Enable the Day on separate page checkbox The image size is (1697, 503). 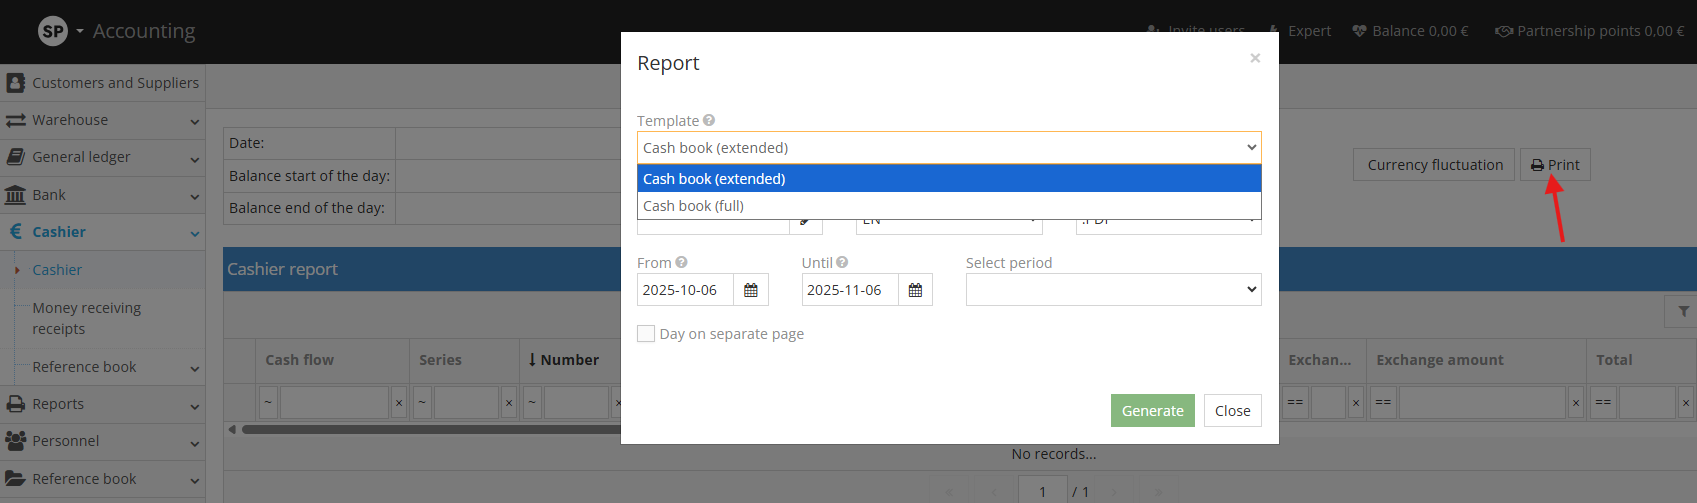(646, 334)
